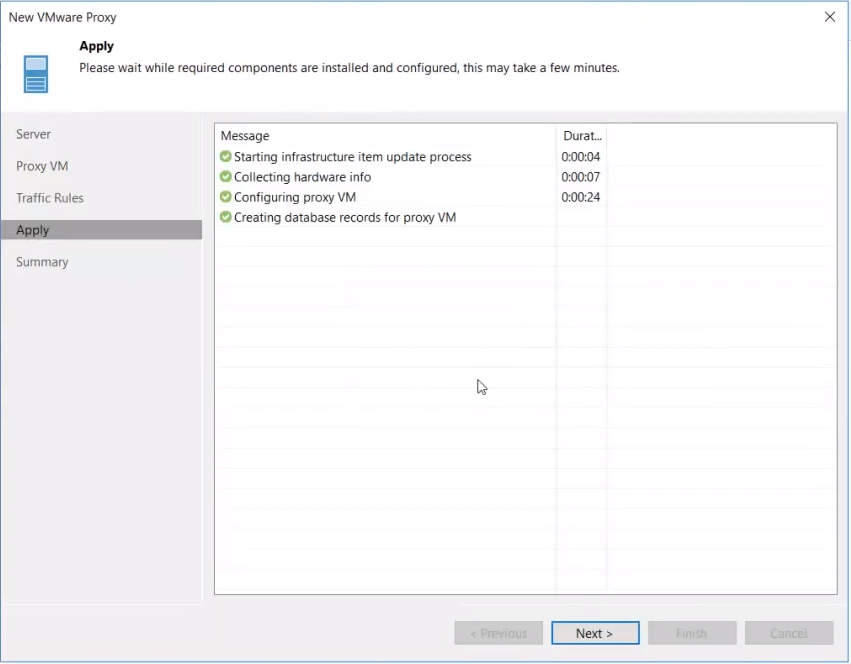Click the disabled Cancel button
The width and height of the screenshot is (851, 664).
[789, 633]
